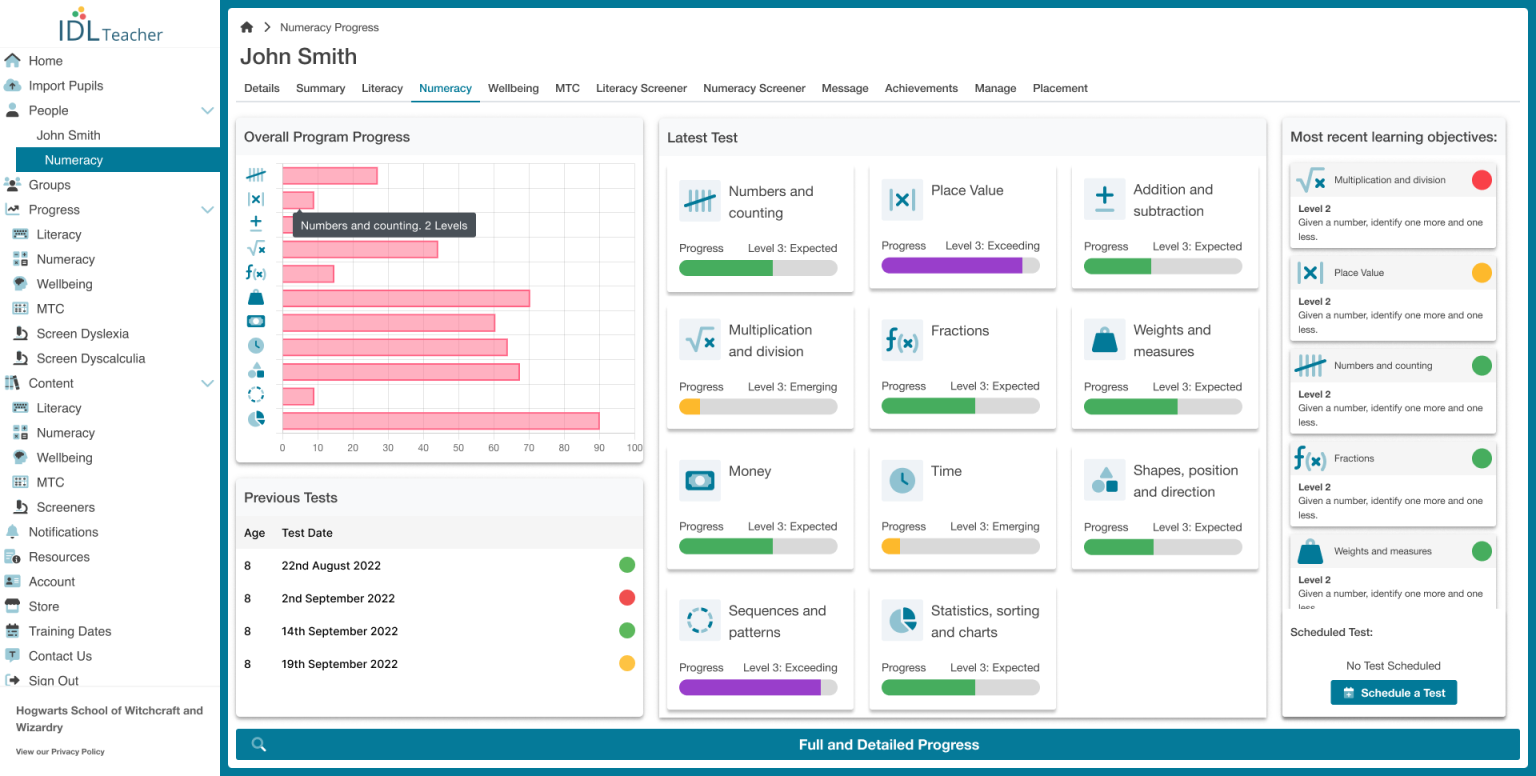Open the Achievements tab
The height and width of the screenshot is (776, 1536).
tap(921, 88)
